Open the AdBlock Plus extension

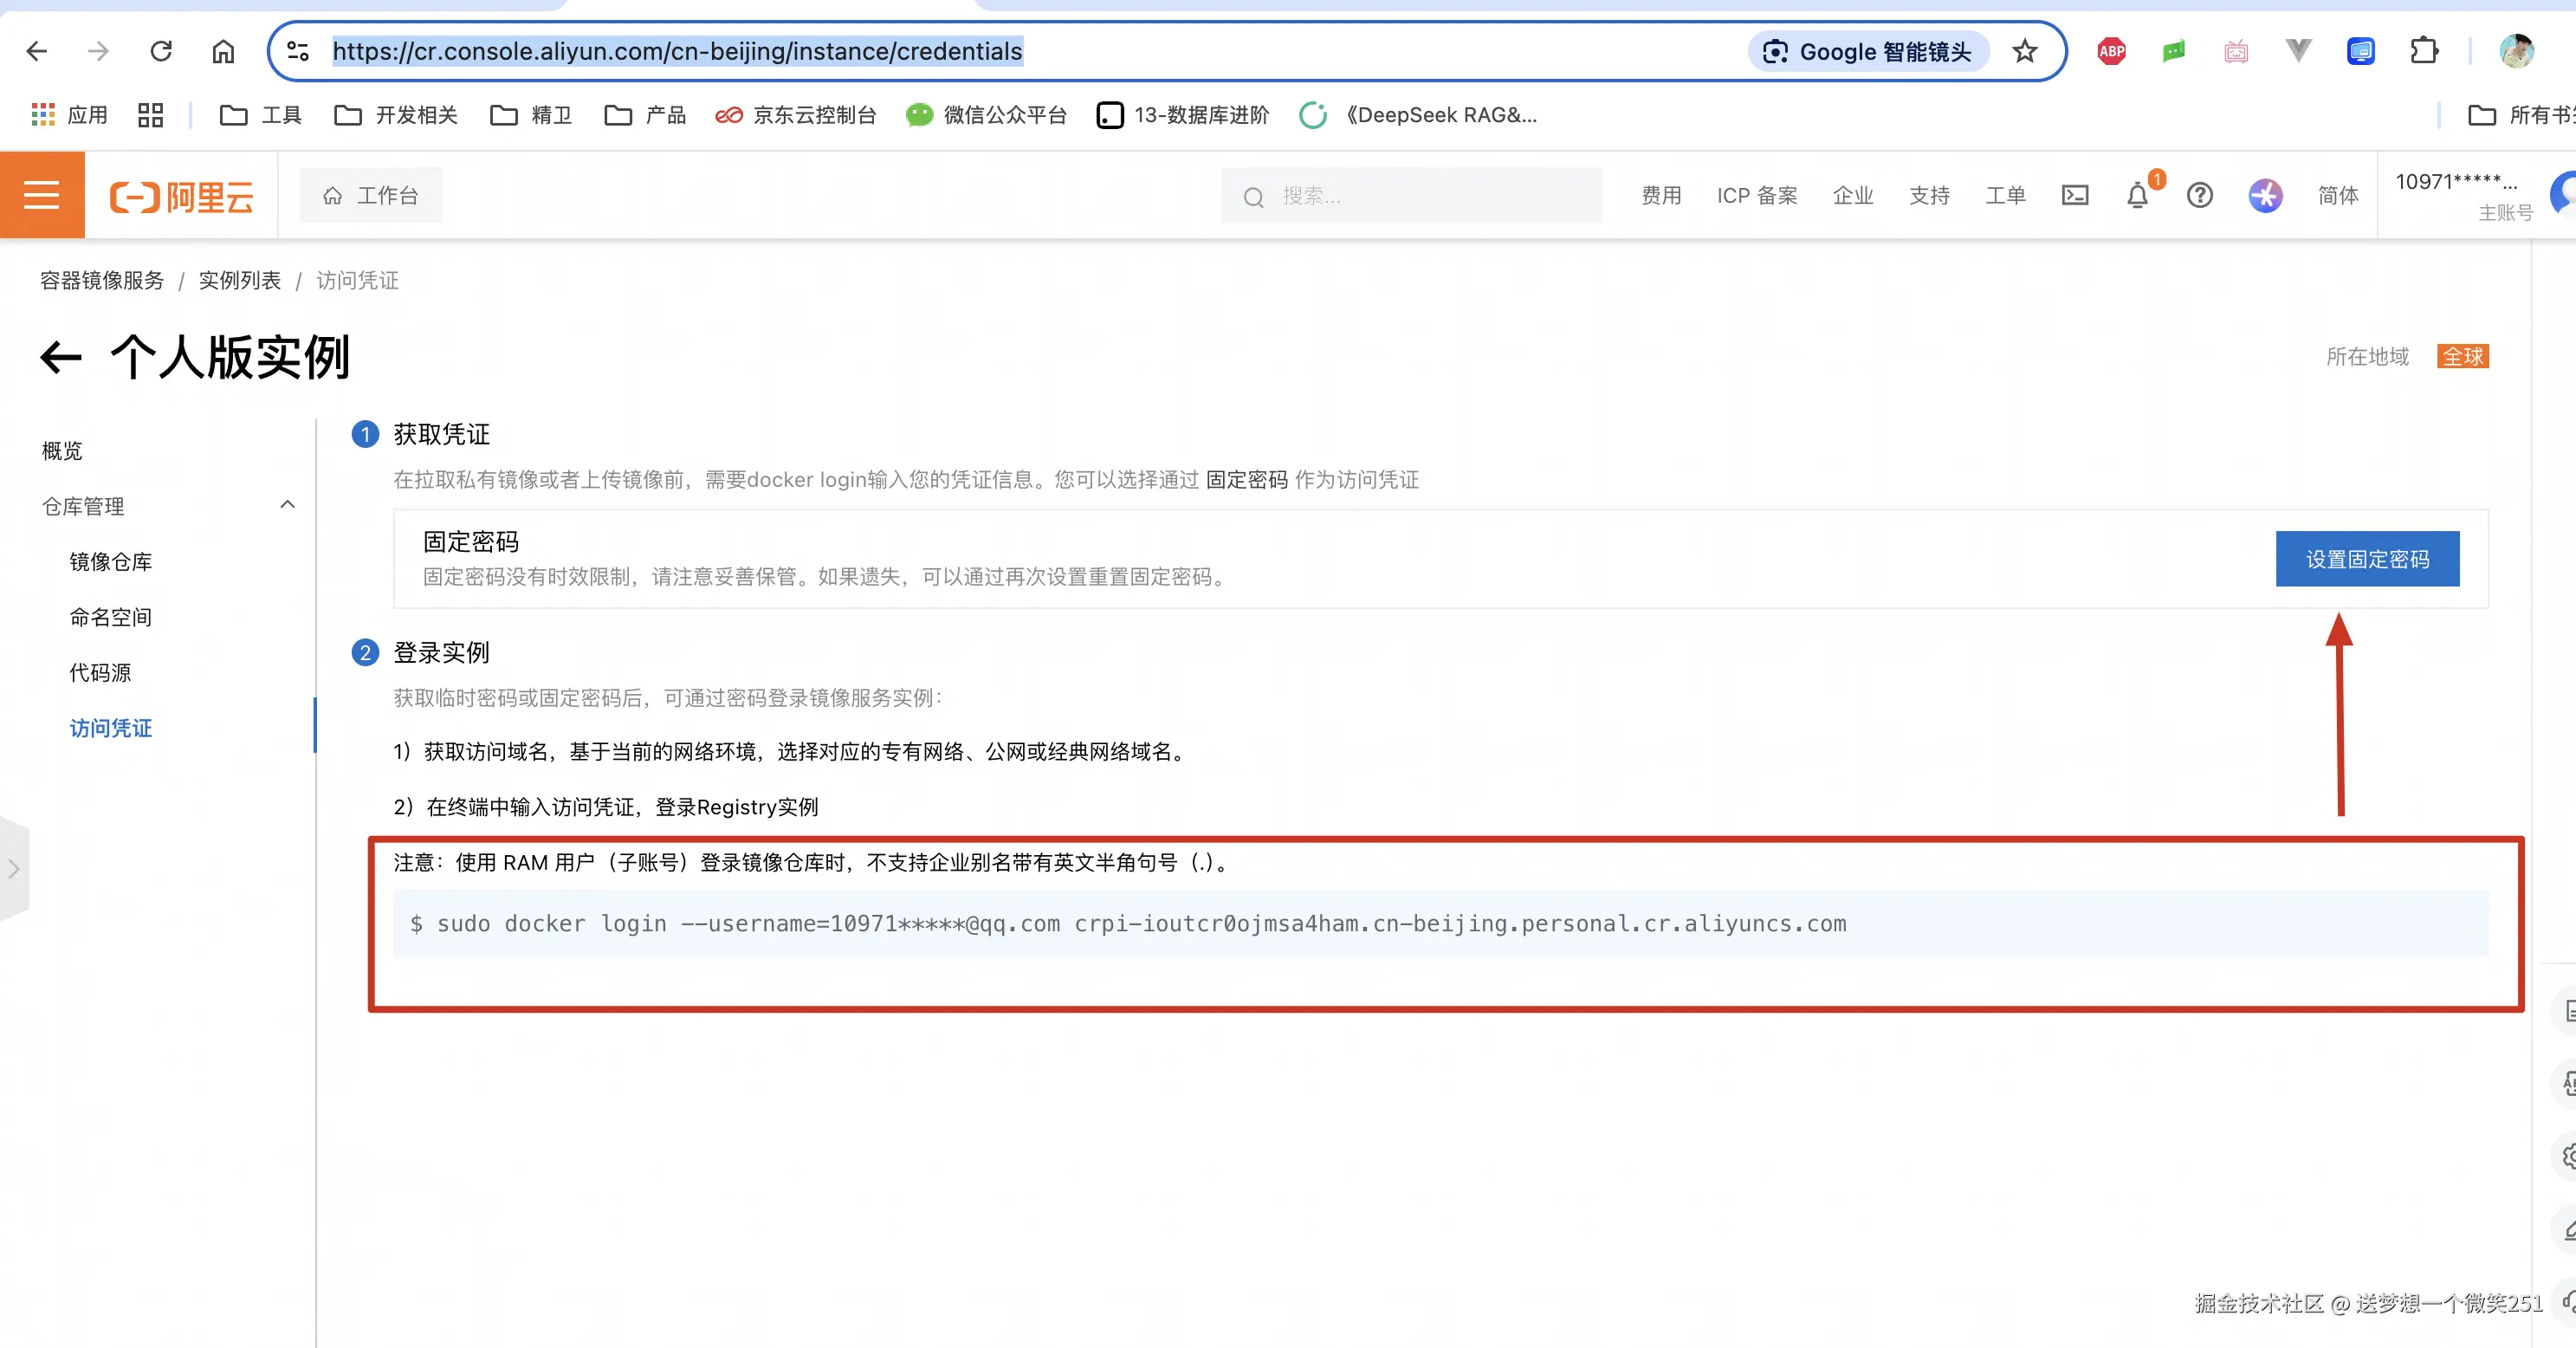pyautogui.click(x=2111, y=51)
